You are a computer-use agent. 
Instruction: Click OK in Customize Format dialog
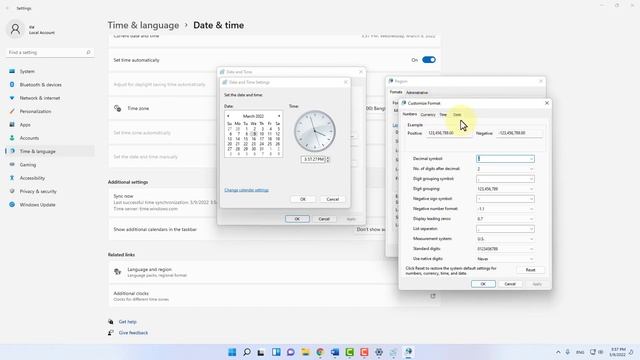[483, 284]
